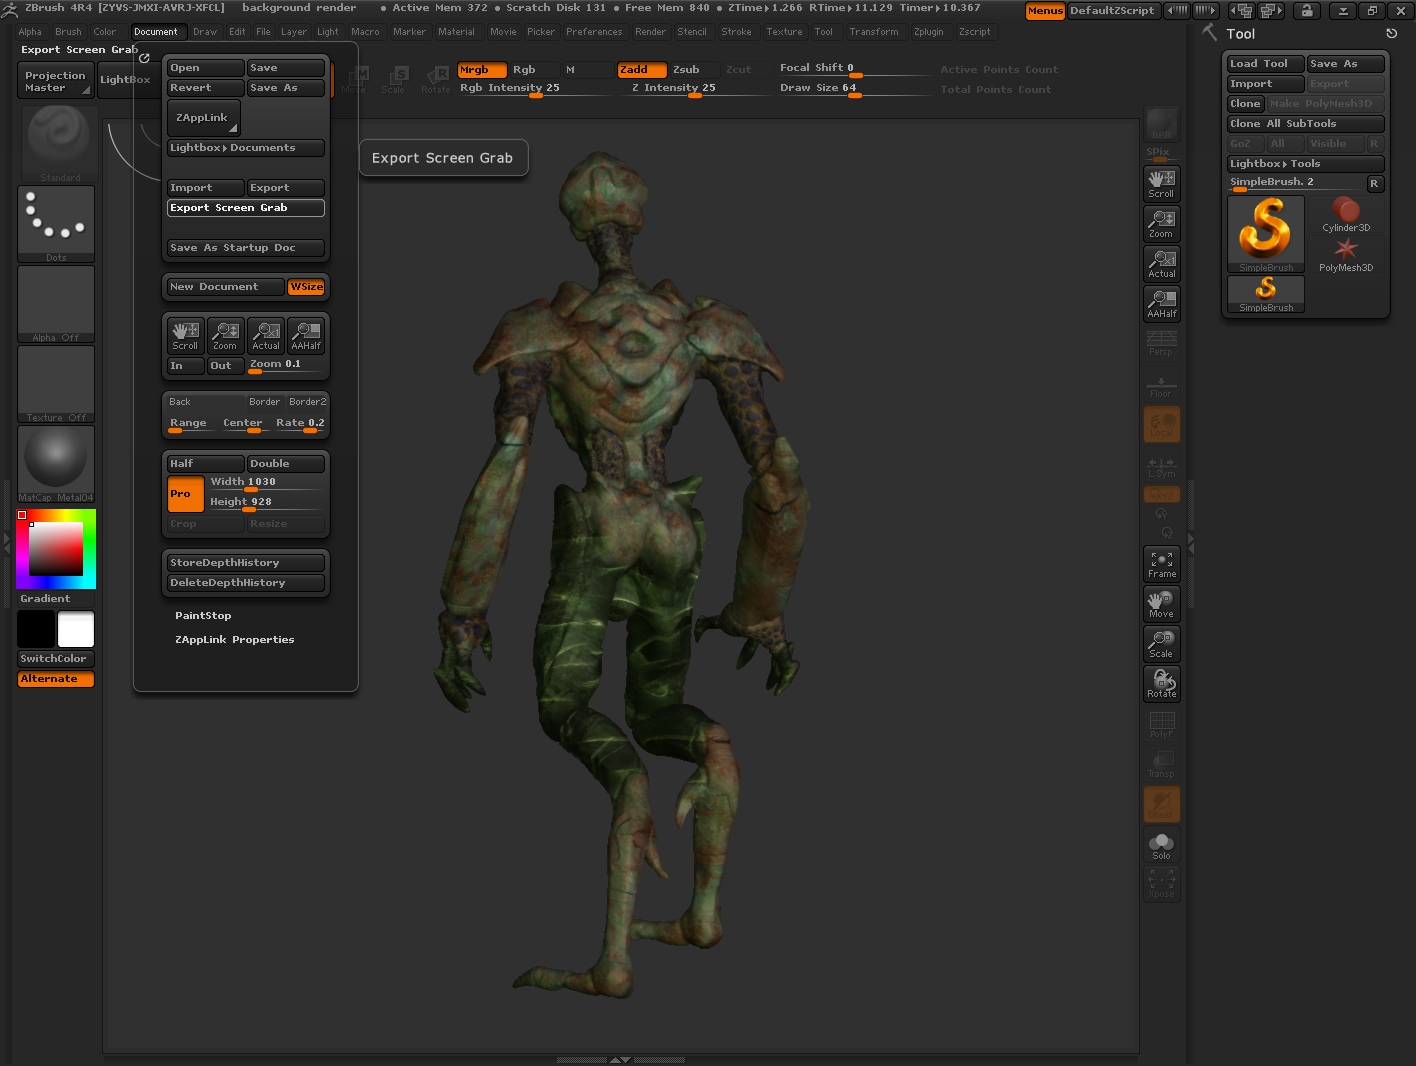Viewport: 1416px width, 1066px height.
Task: Click the Scroll icon in Document palette
Action: point(185,335)
